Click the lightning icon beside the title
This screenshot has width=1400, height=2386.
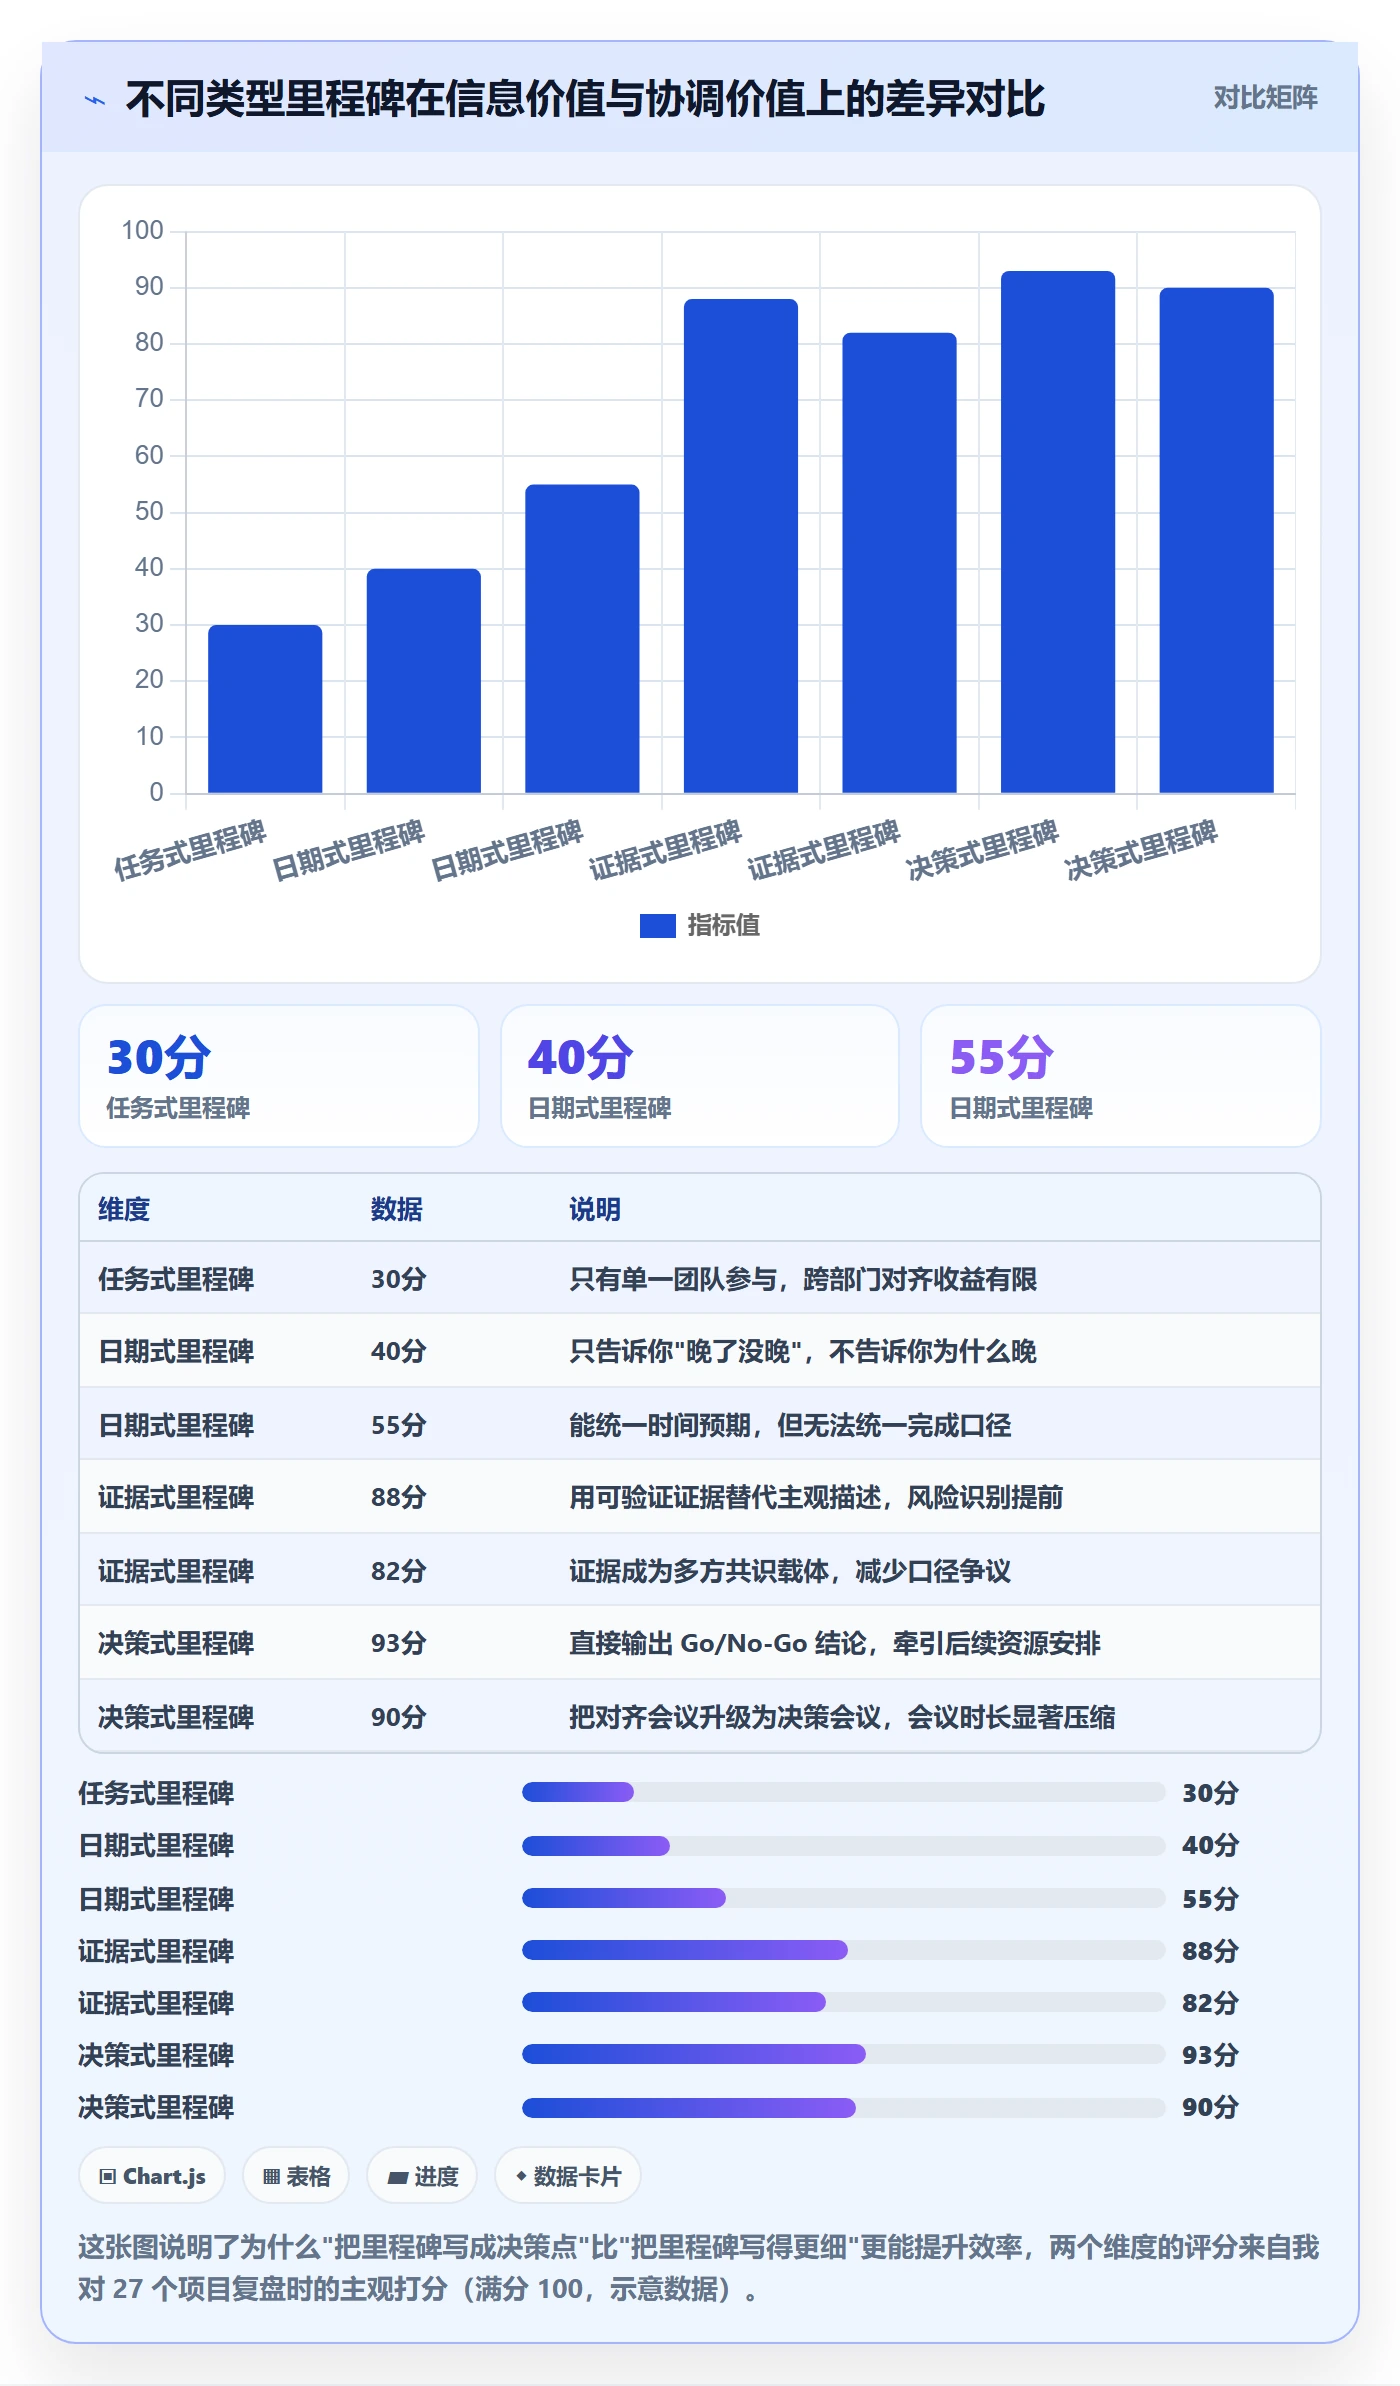pos(95,100)
